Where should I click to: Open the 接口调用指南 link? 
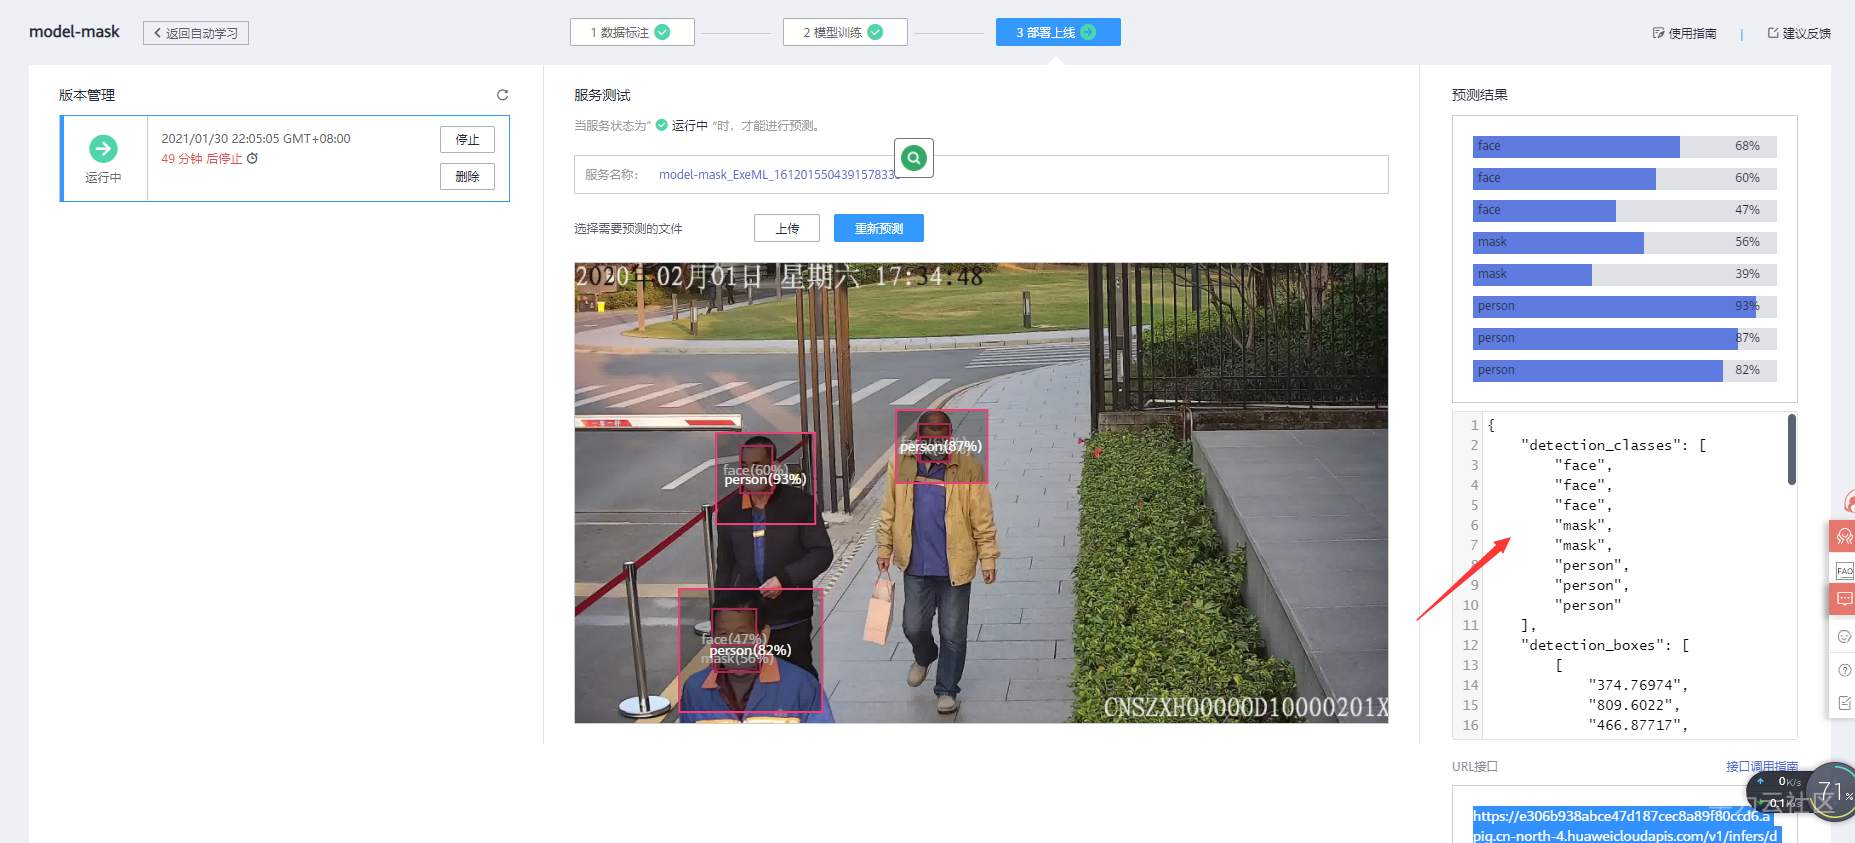pos(1762,766)
